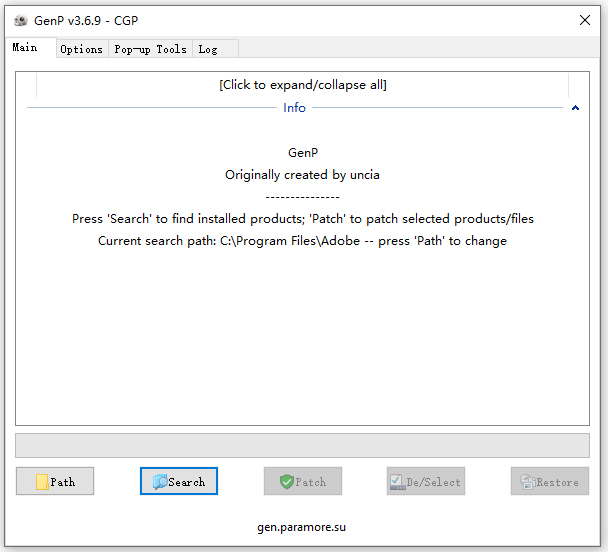This screenshot has height=552, width=608.
Task: Click the folder icon on Path button
Action: [x=42, y=482]
